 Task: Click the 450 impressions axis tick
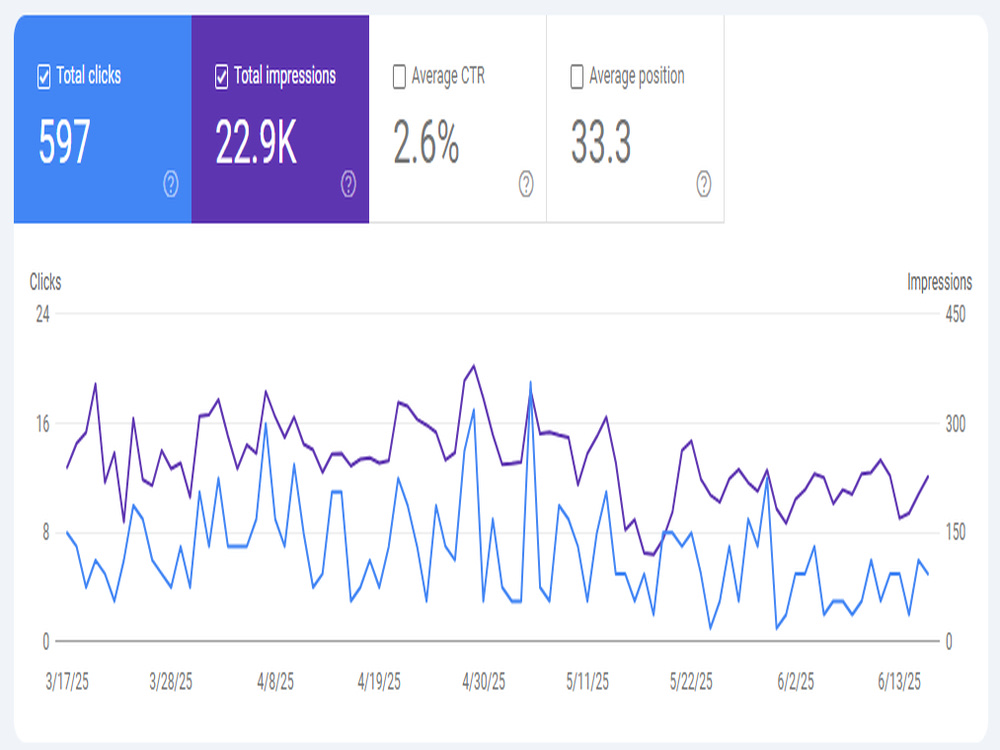[955, 314]
